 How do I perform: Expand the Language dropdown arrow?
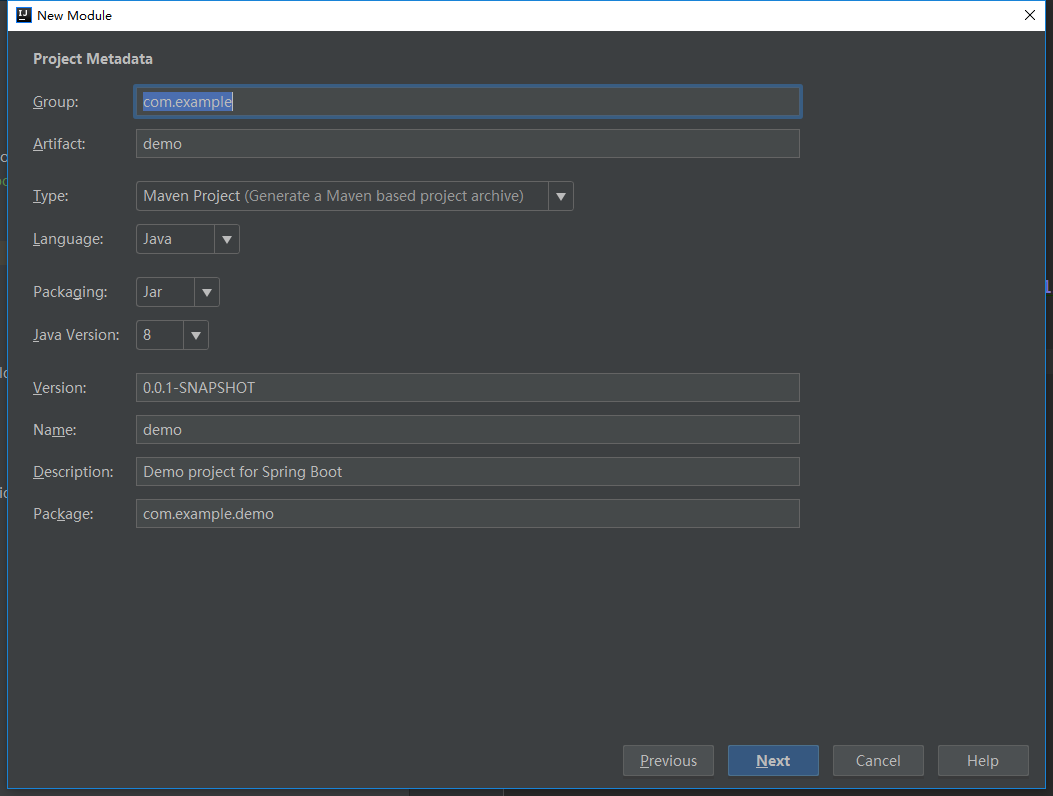227,239
